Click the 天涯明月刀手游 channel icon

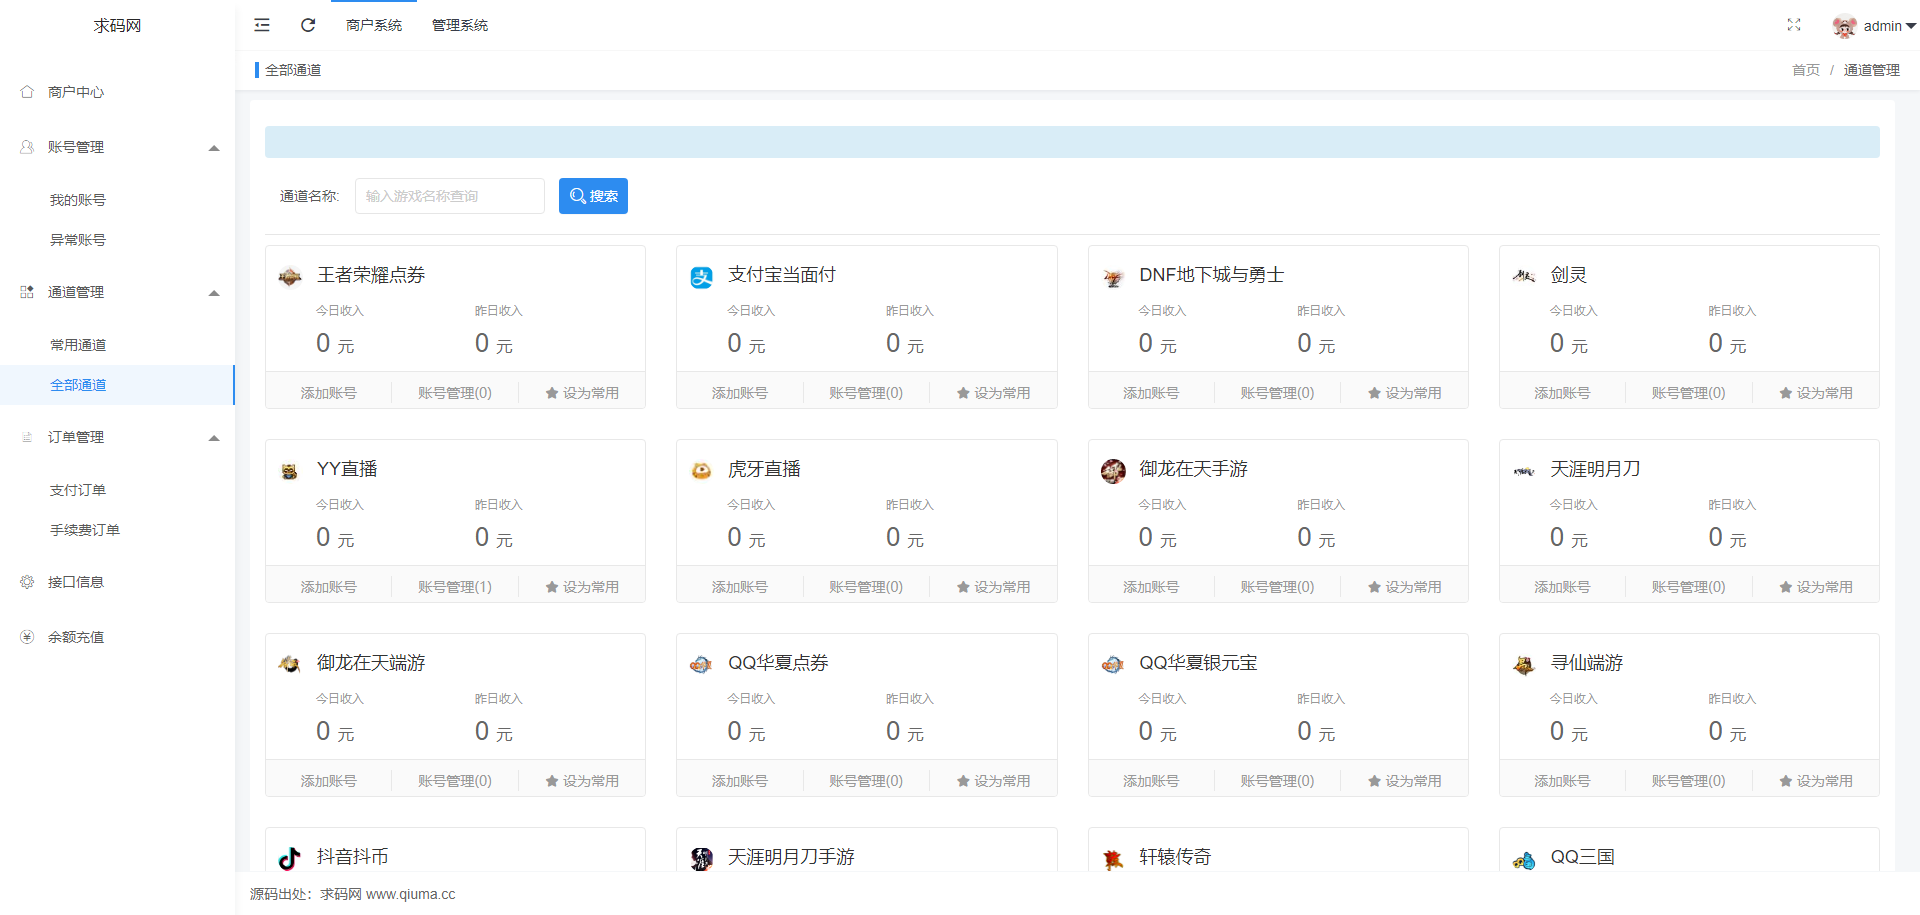coord(702,858)
